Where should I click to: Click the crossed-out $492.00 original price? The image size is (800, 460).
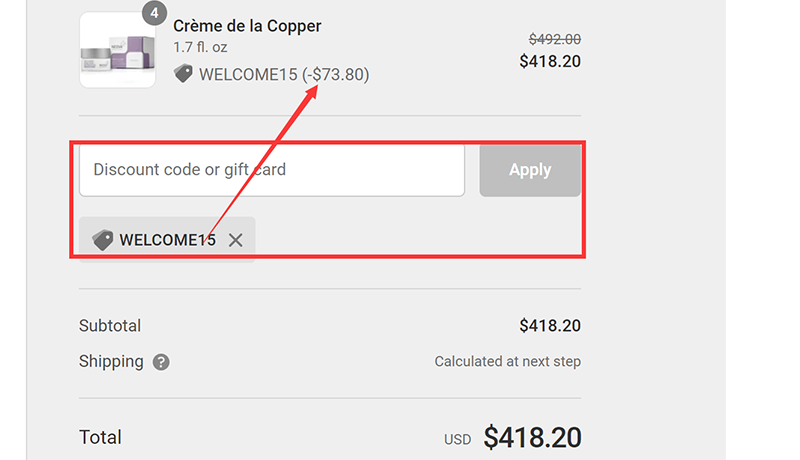(x=554, y=39)
